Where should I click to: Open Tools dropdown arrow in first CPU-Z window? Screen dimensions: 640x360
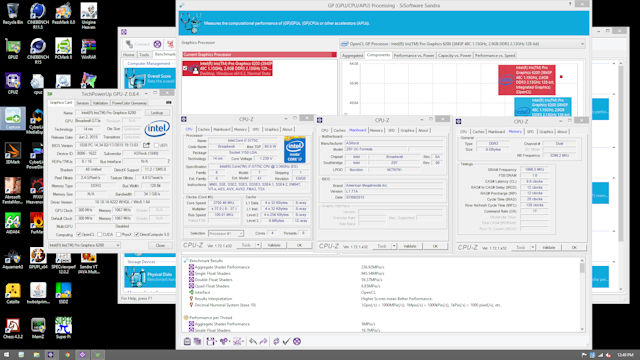258,245
